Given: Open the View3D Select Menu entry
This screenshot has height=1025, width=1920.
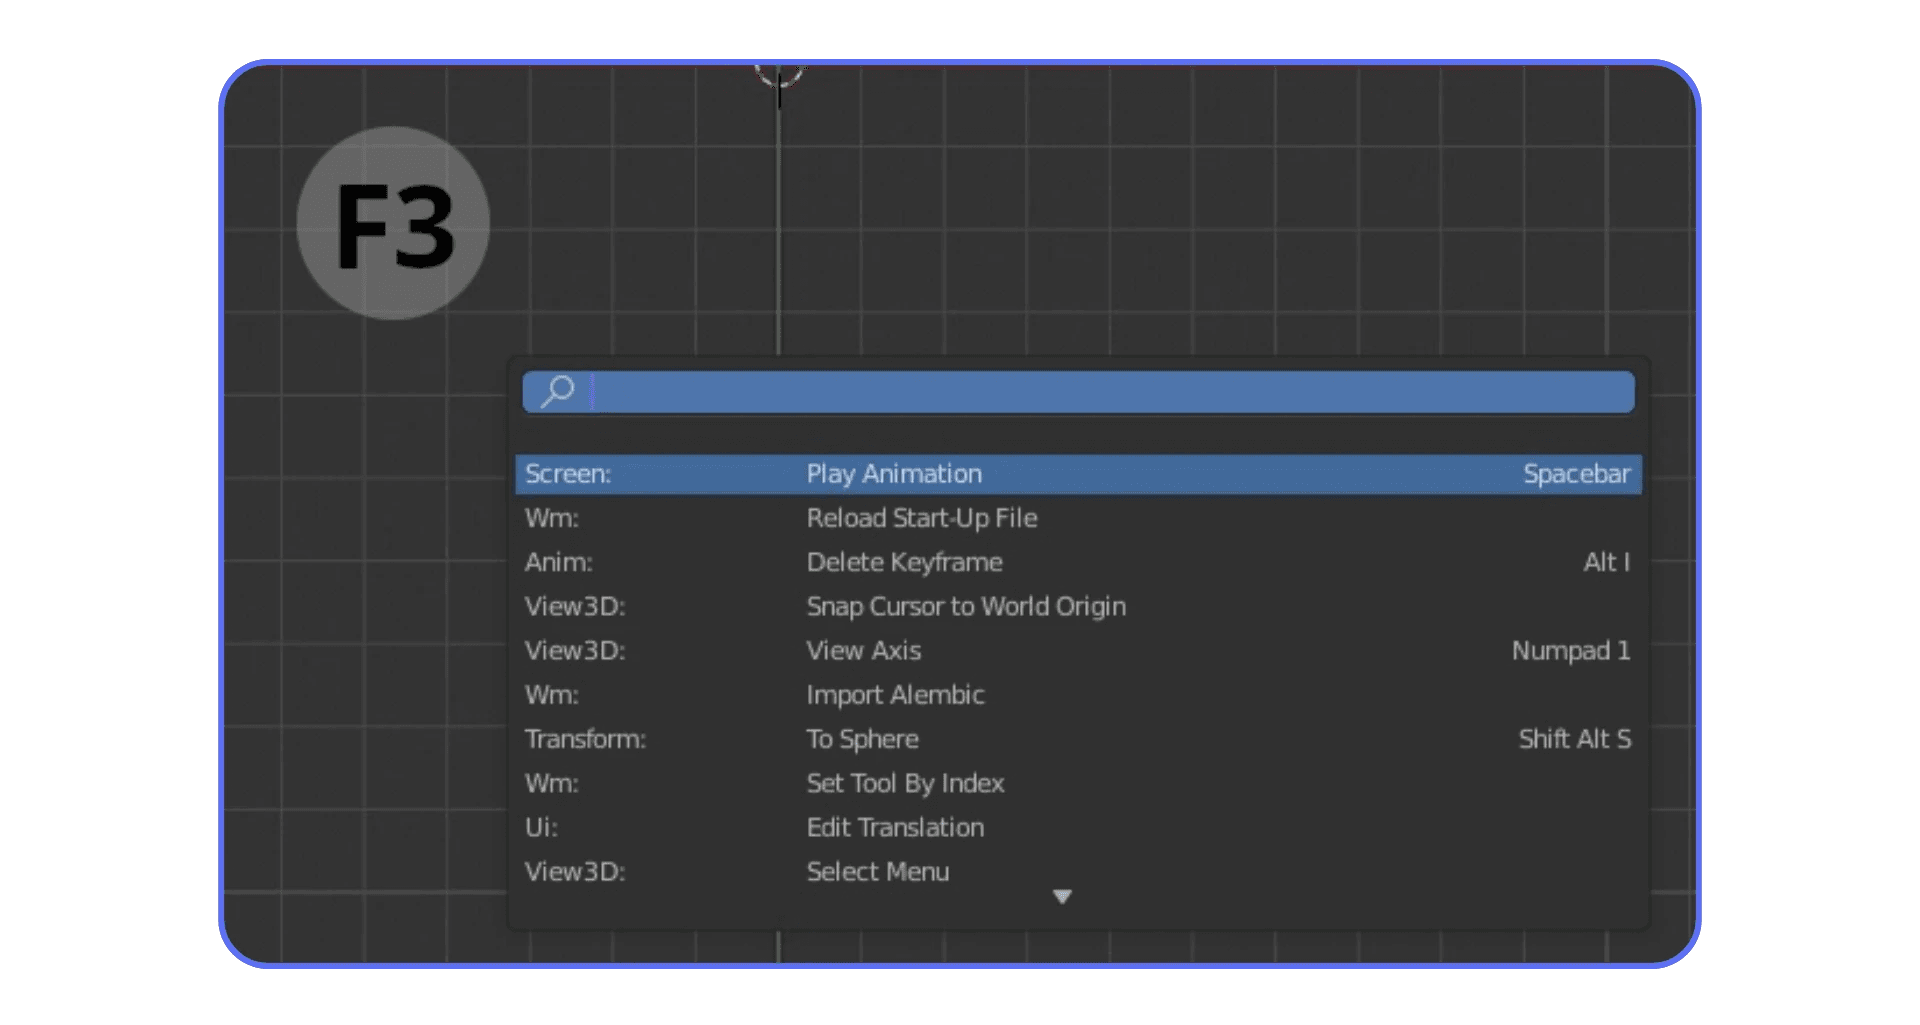Looking at the screenshot, I should 878,871.
